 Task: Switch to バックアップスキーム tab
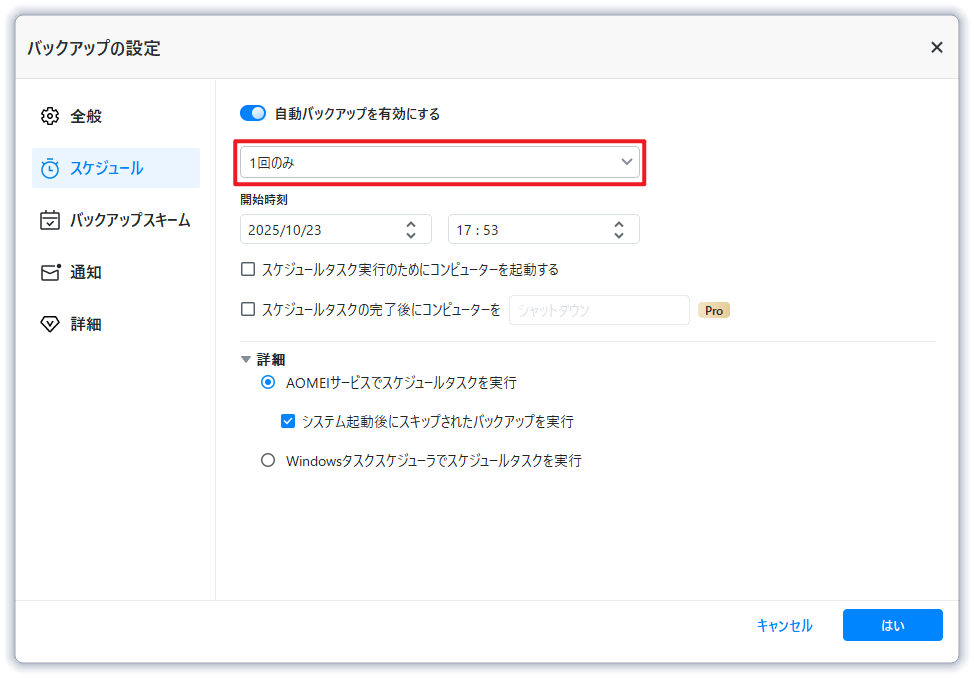(x=116, y=220)
